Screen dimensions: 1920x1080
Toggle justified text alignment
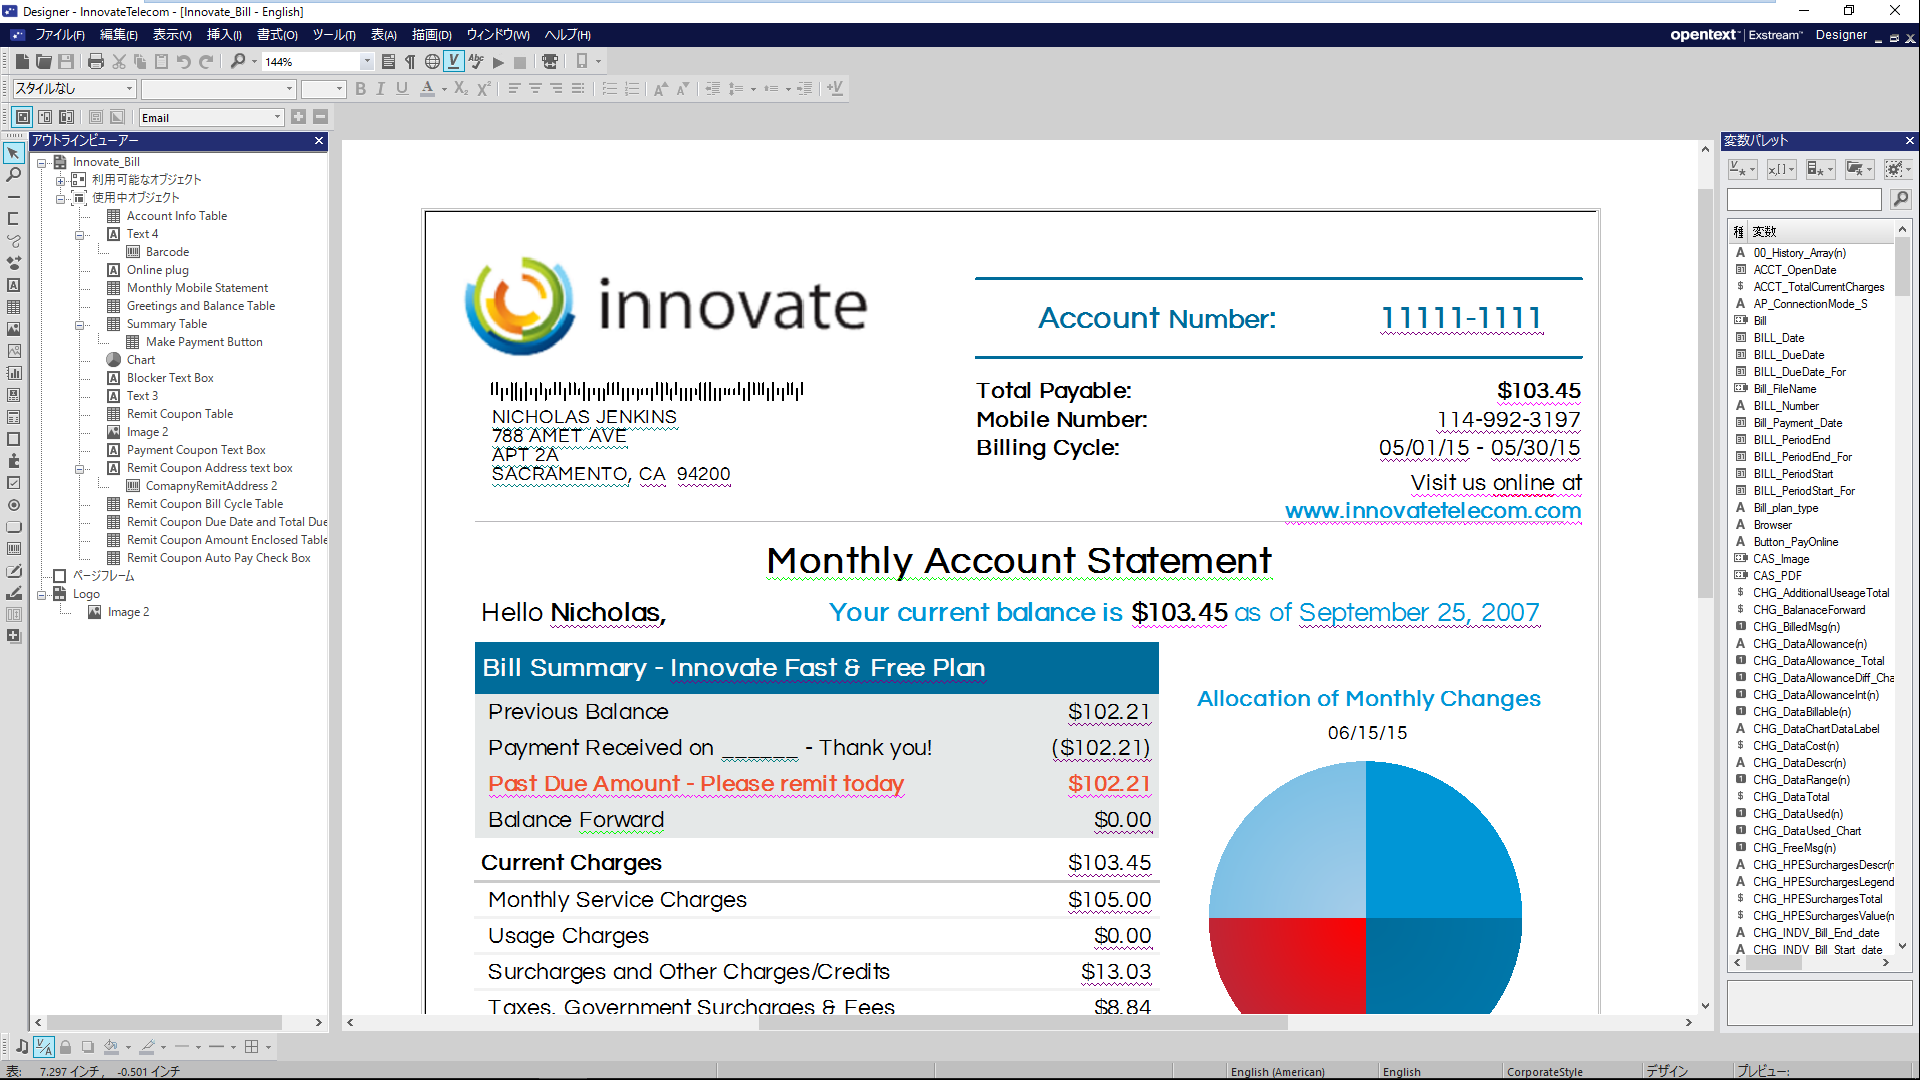(578, 89)
